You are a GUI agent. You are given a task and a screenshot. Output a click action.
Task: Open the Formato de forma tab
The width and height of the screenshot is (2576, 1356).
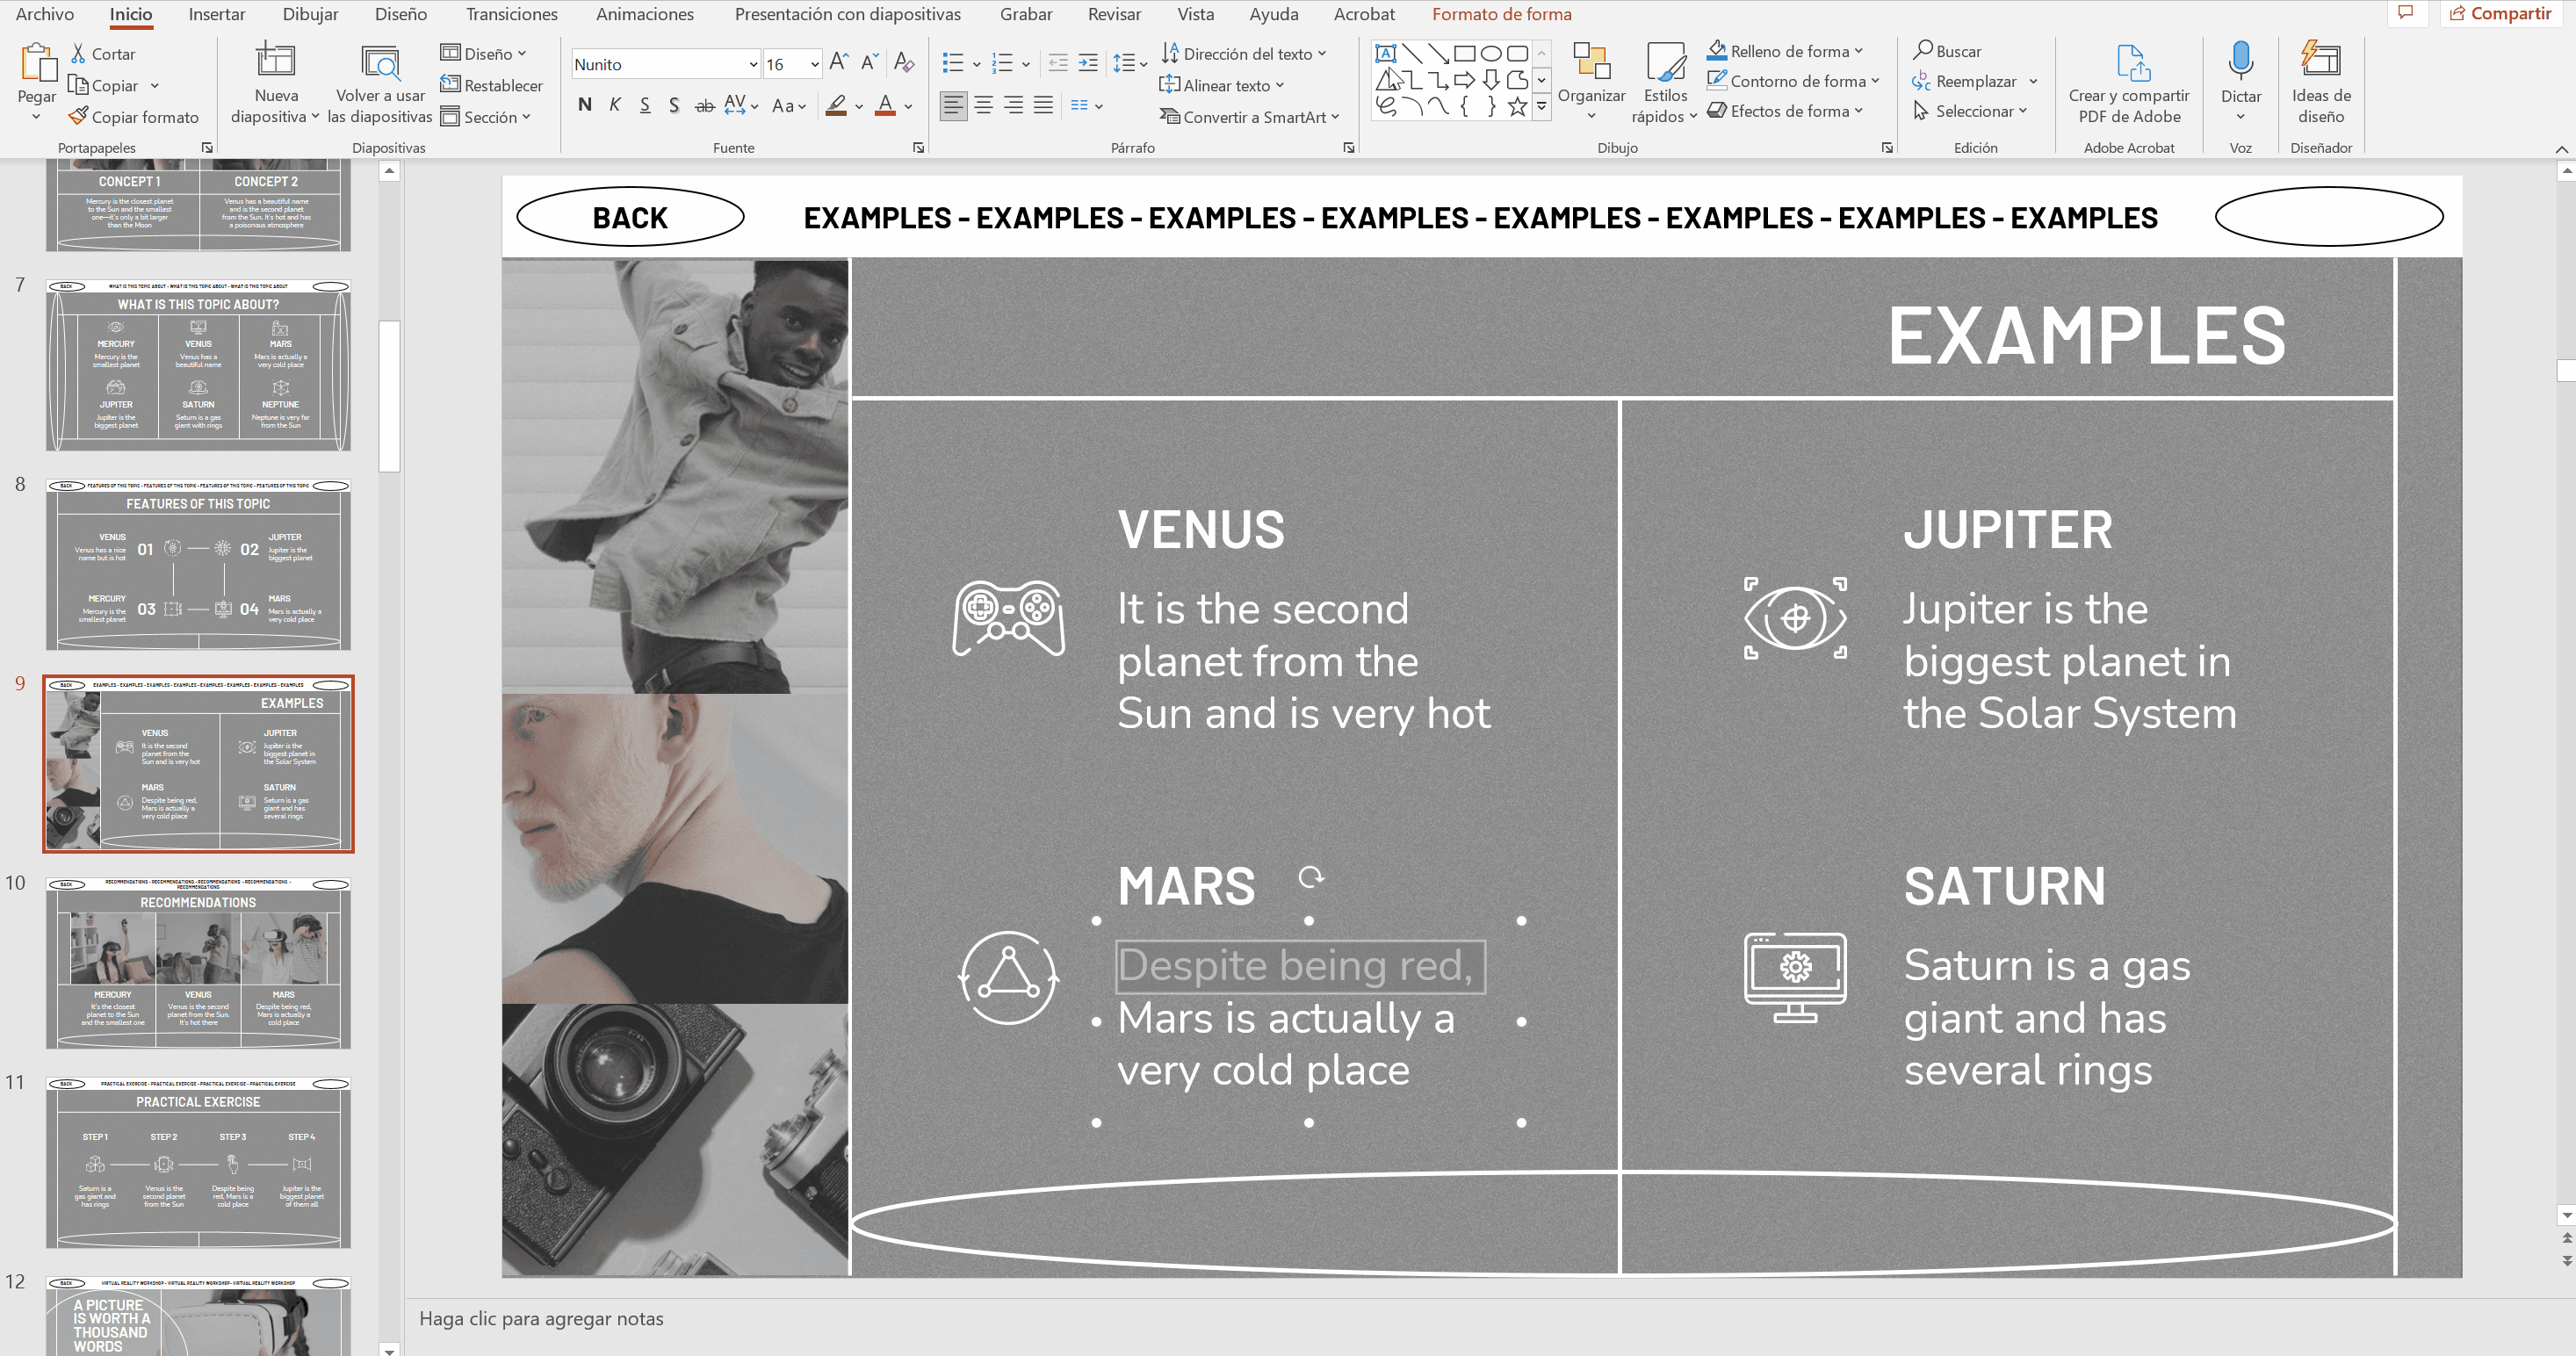pos(1501,14)
